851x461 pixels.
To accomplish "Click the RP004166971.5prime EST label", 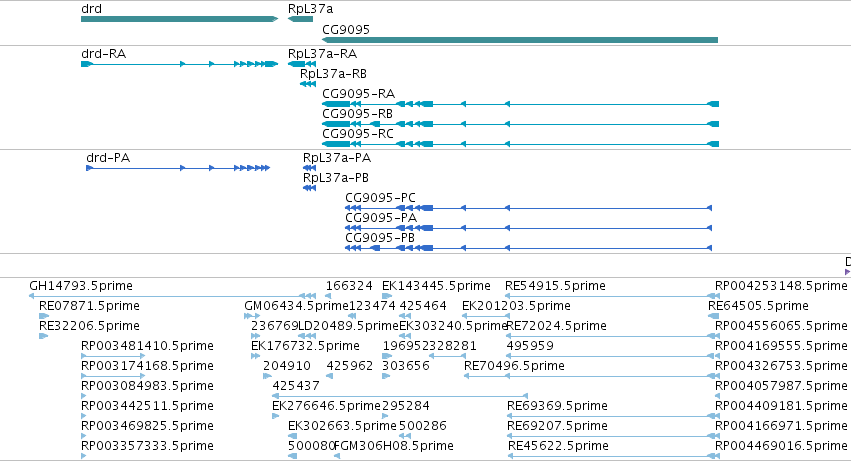I will (x=781, y=427).
